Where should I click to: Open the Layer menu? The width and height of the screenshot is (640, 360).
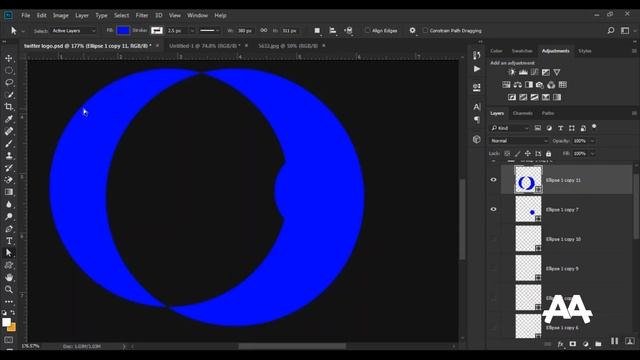point(82,15)
